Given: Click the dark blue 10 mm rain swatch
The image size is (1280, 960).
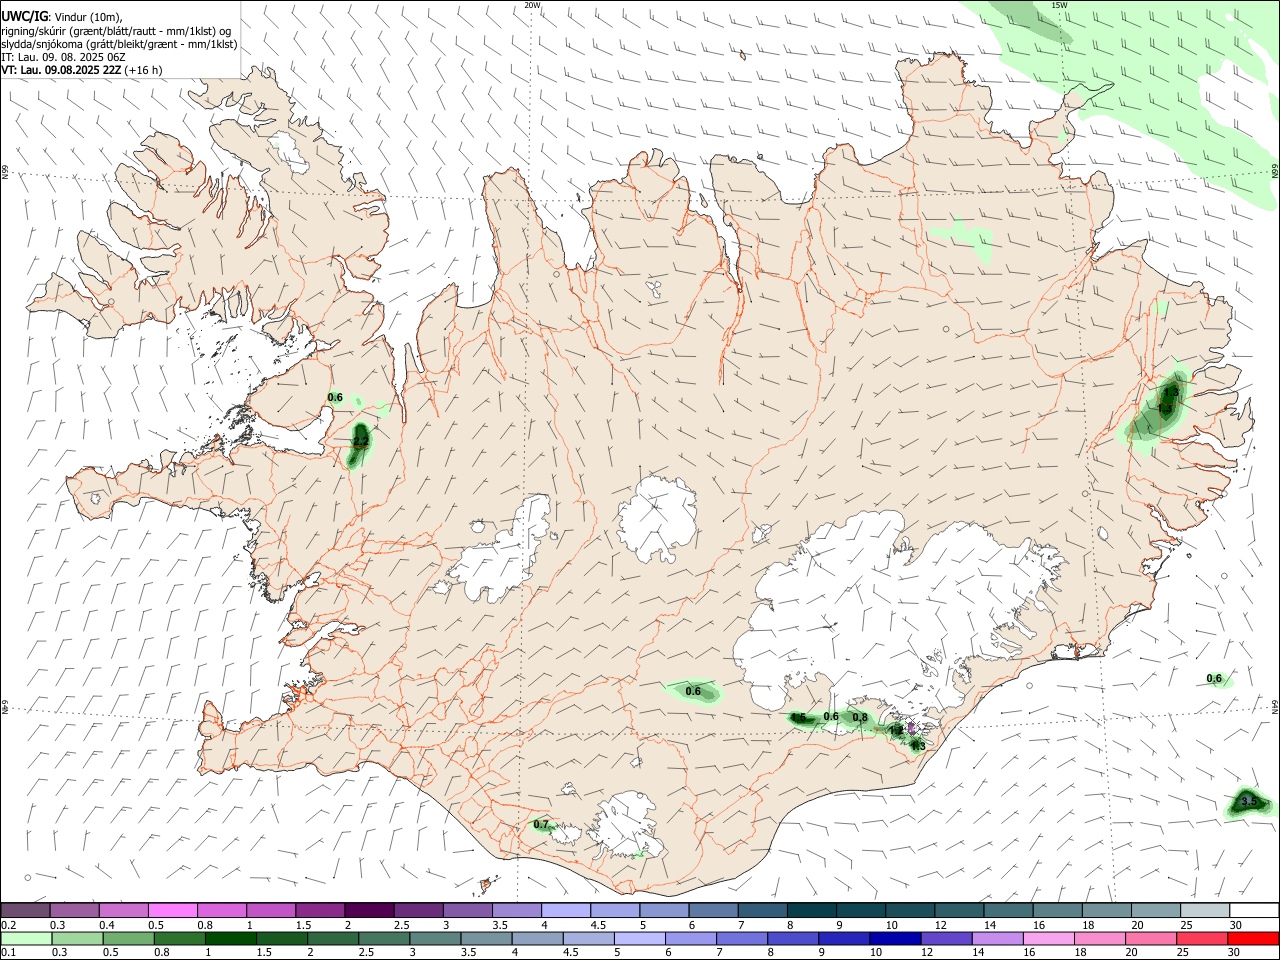Looking at the screenshot, I should tap(893, 939).
